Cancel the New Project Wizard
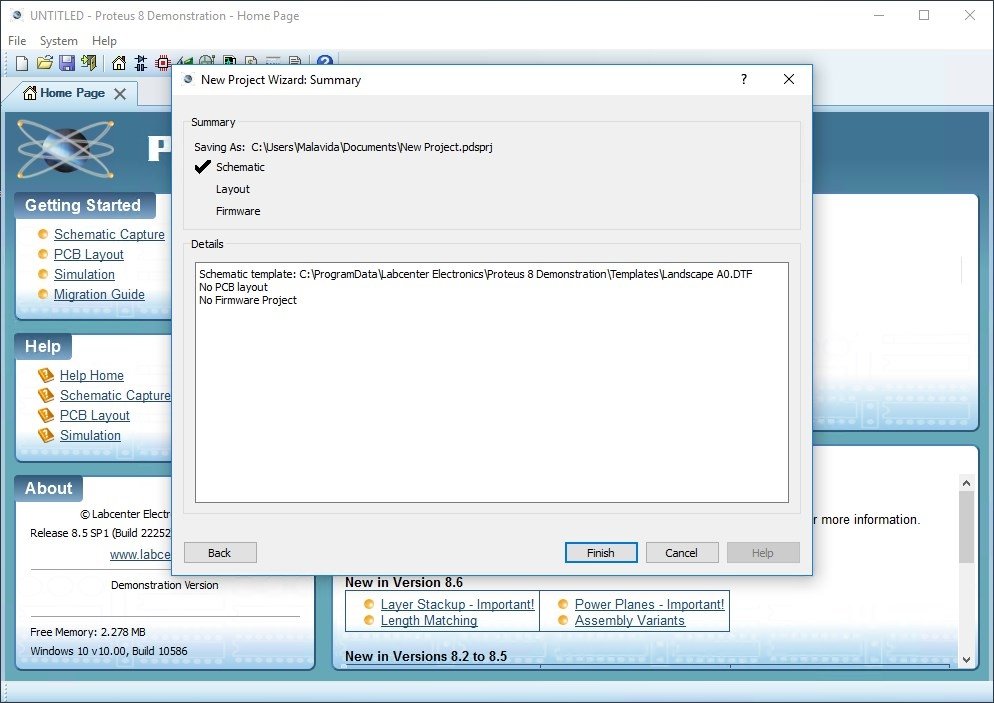Image resolution: width=994 pixels, height=703 pixels. [681, 553]
